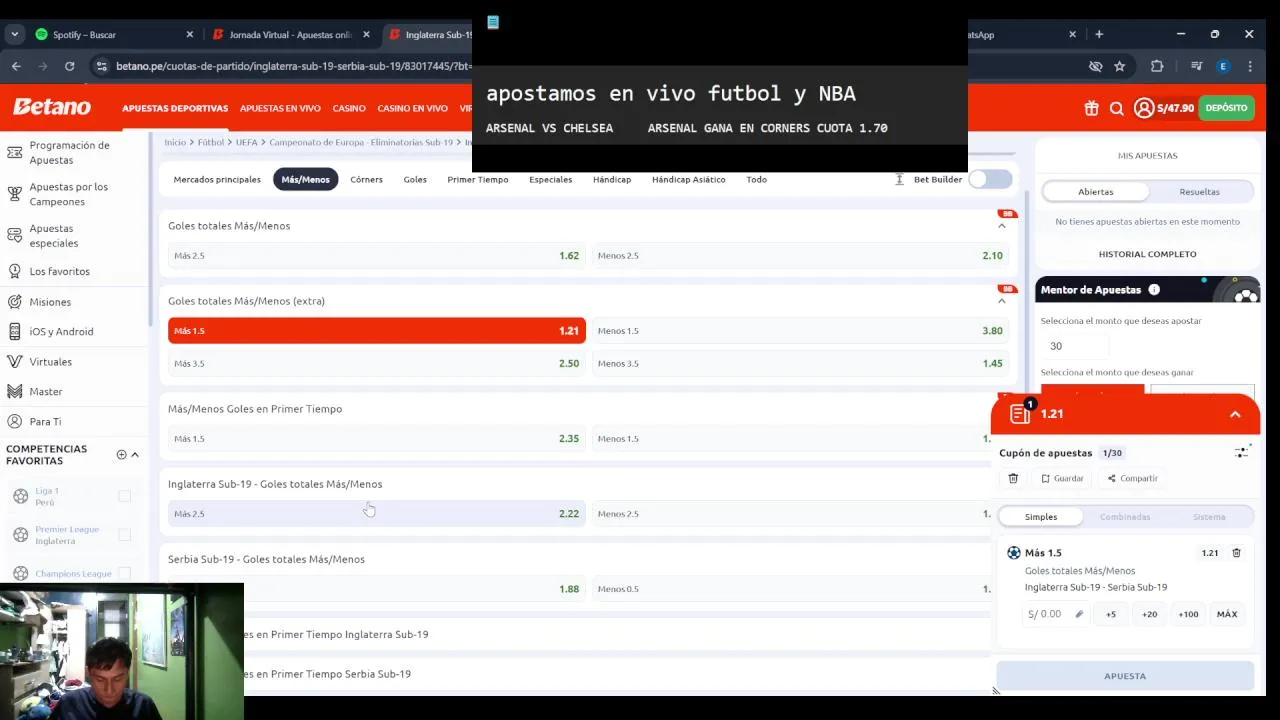Viewport: 1280px width, 720px height.
Task: Open Chrome tab search dropdown
Action: click(x=14, y=34)
